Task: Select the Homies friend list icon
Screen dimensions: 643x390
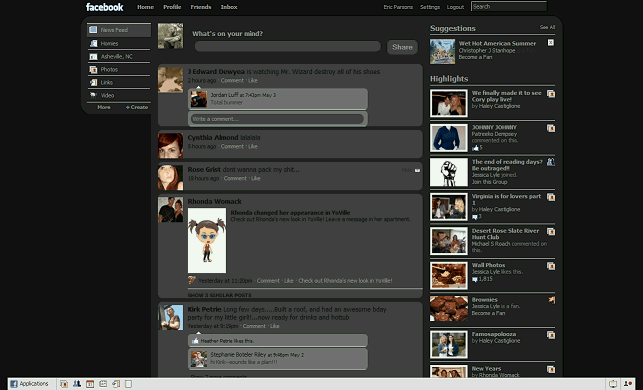Action: [93, 43]
